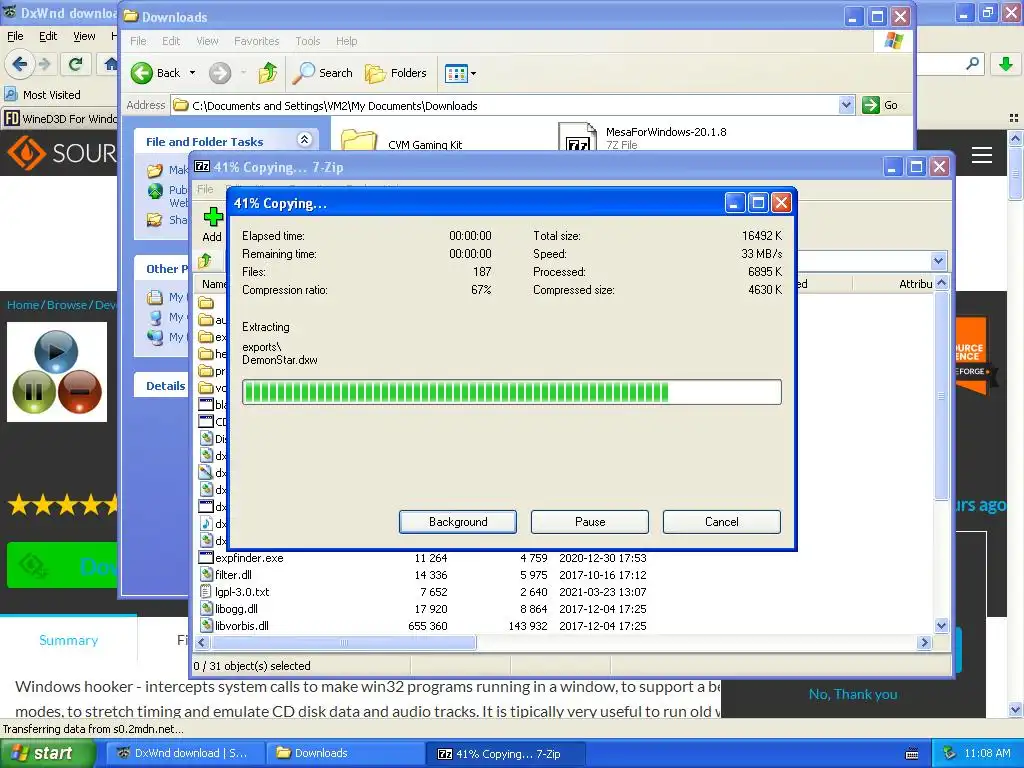The width and height of the screenshot is (1024, 768).
Task: Click Browse breadcrumb link on SourceForge
Action: pyautogui.click(x=67, y=305)
